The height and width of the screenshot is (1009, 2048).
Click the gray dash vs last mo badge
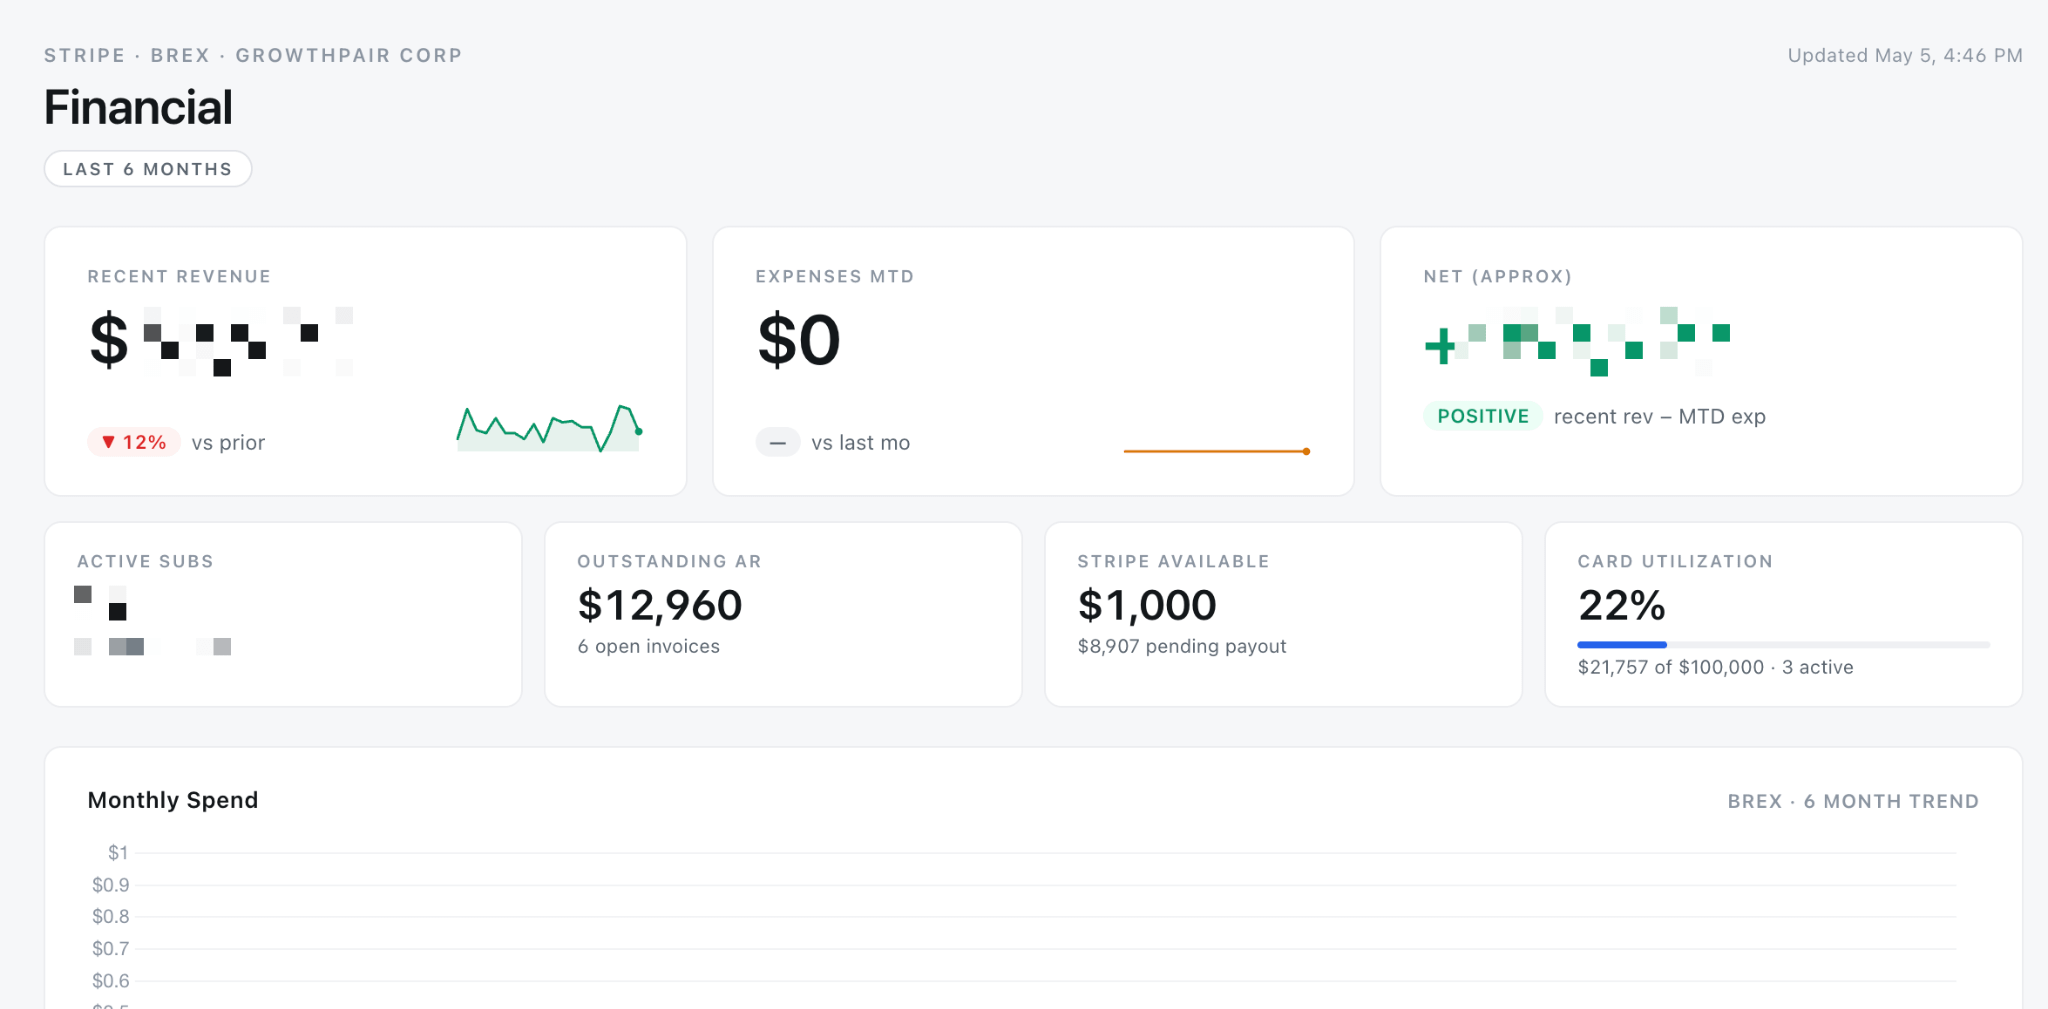pos(778,442)
